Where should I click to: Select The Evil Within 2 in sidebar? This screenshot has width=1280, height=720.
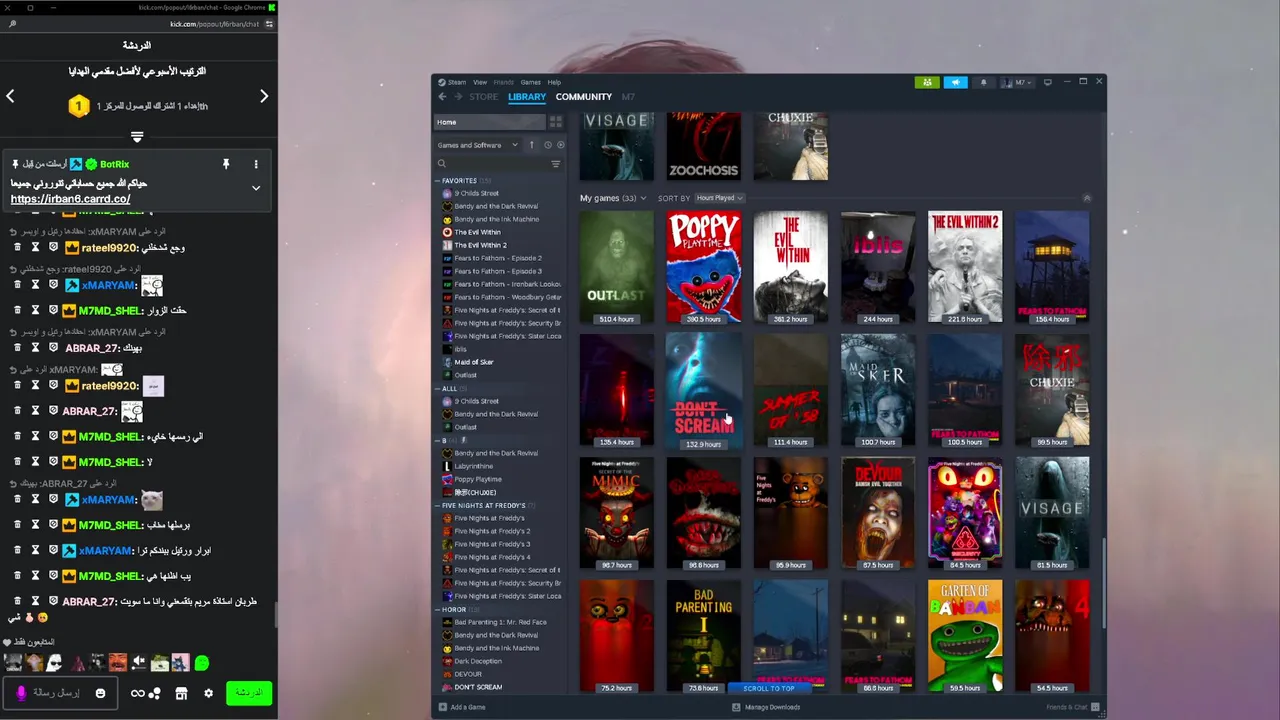pyautogui.click(x=480, y=245)
